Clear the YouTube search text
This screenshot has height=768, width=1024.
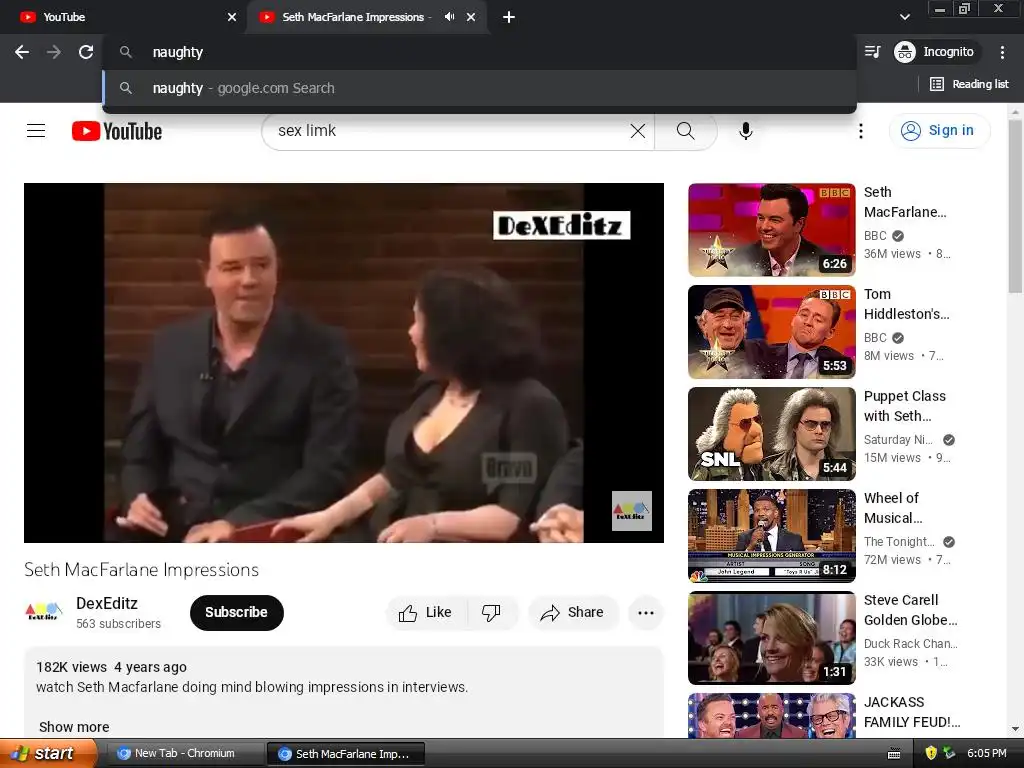[x=638, y=131]
